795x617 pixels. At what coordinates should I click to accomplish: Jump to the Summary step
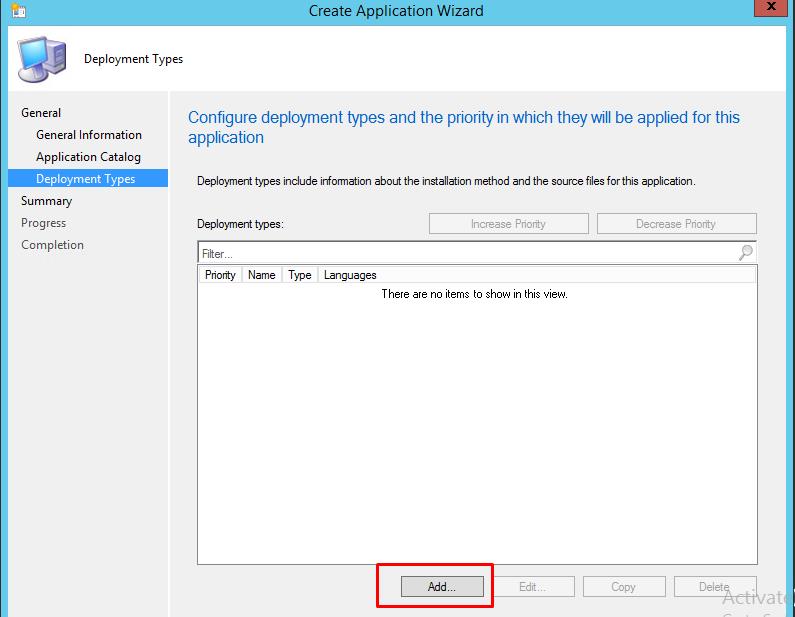(46, 201)
